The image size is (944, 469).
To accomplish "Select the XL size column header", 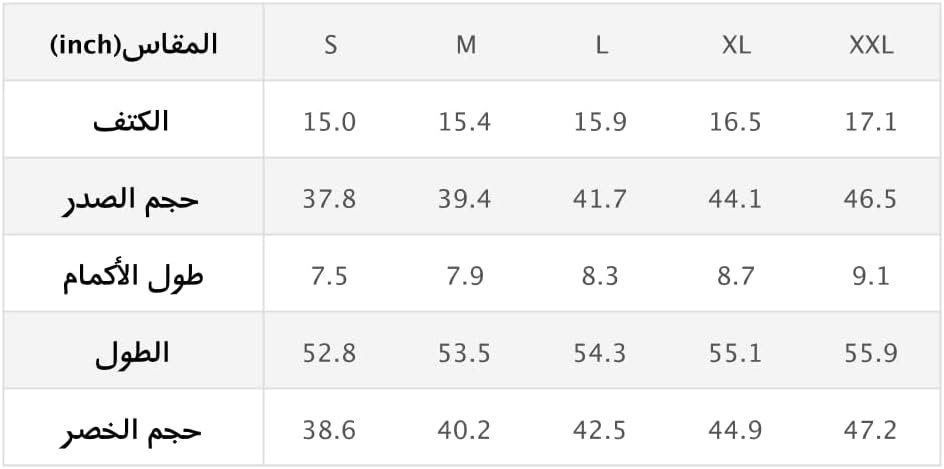I will (736, 45).
